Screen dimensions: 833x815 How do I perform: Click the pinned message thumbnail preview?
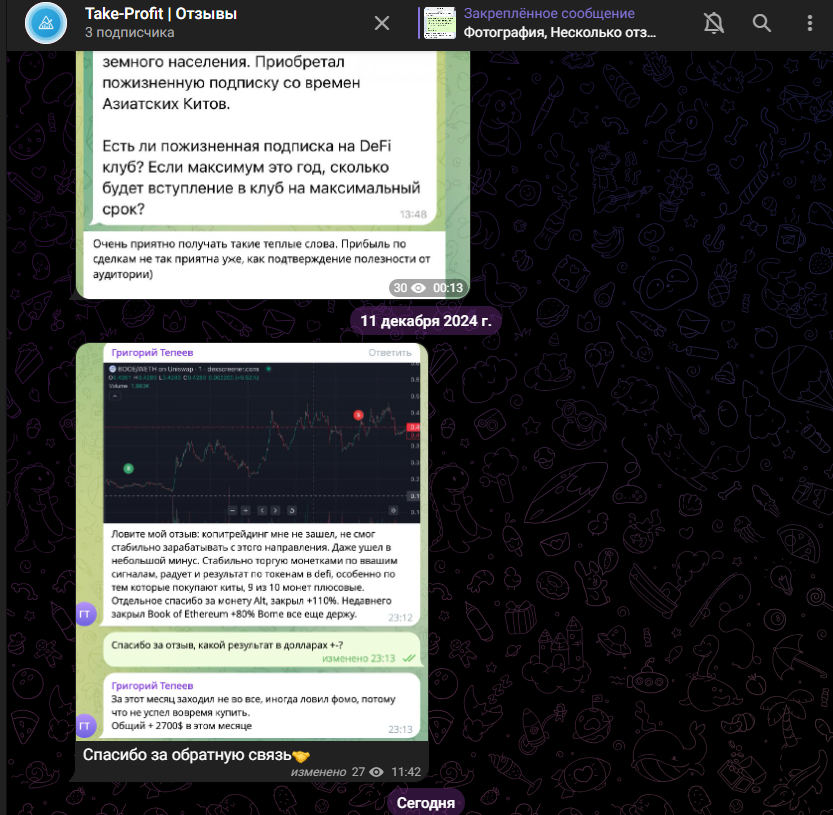coord(440,23)
